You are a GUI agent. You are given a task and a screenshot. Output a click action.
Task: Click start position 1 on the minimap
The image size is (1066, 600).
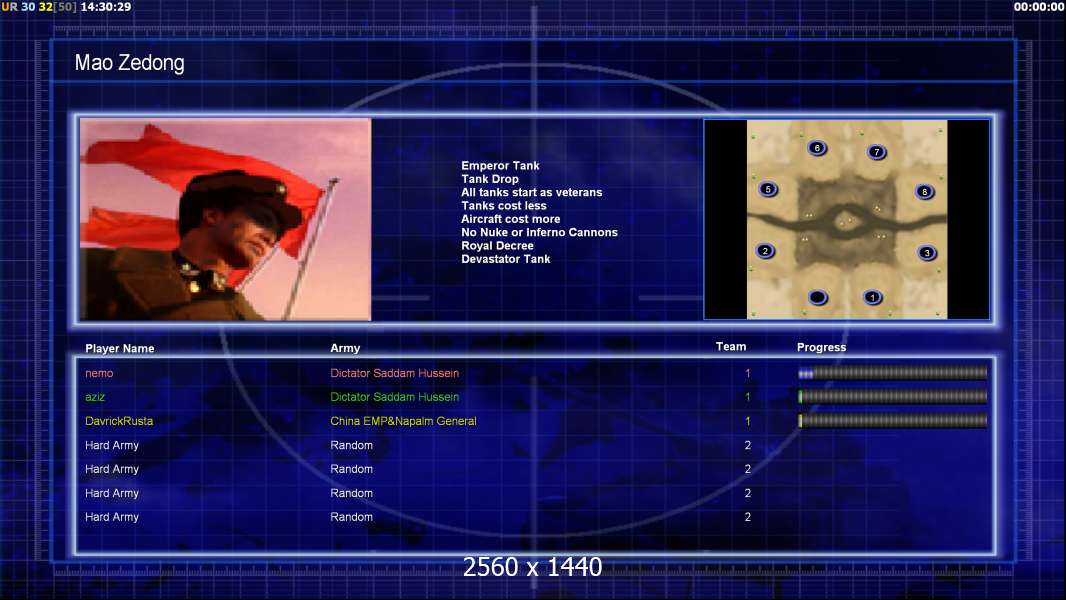pyautogui.click(x=872, y=297)
